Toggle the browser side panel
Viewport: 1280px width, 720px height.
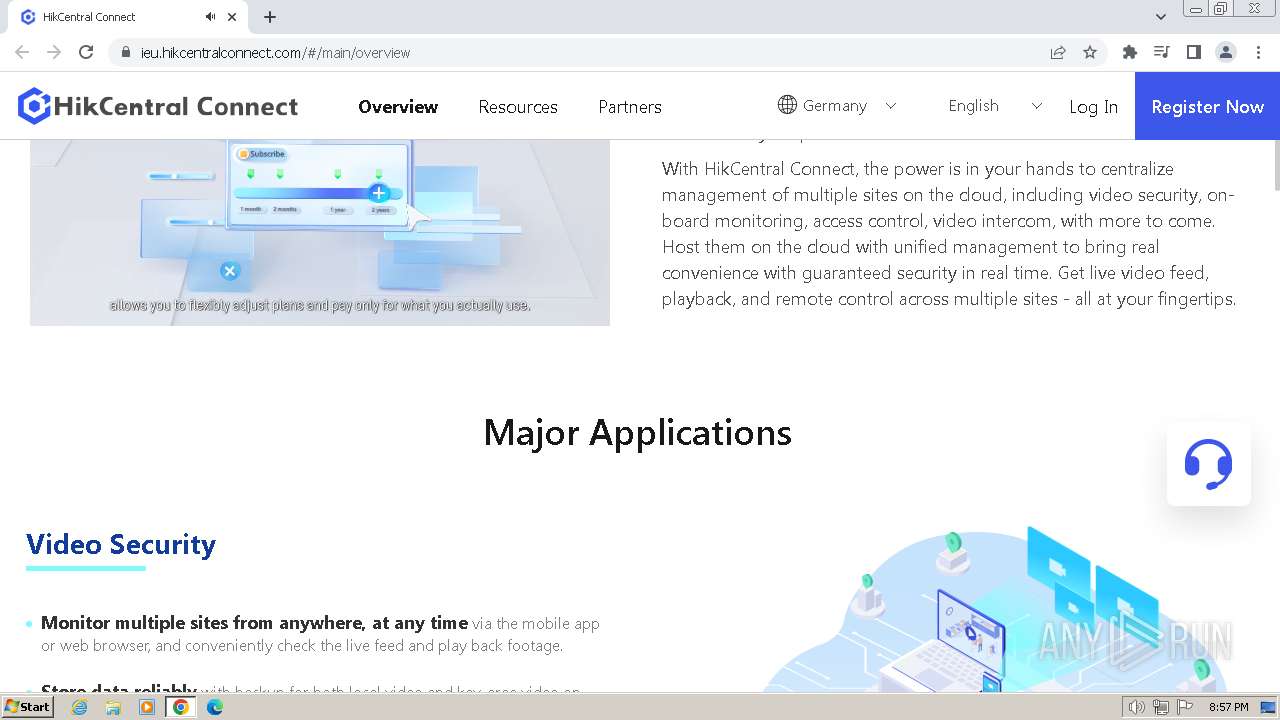(1194, 52)
